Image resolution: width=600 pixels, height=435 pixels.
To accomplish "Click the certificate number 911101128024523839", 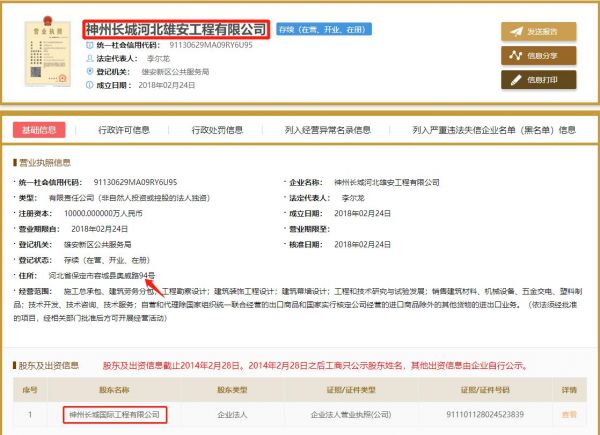I will 485,415.
